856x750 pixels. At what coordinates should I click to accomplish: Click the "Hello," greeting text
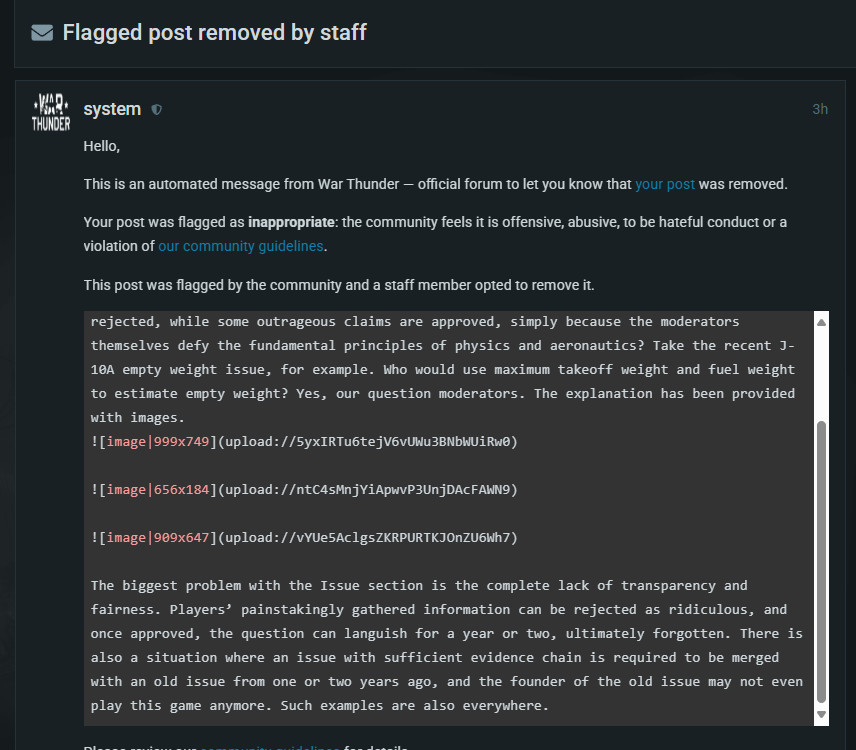click(102, 147)
